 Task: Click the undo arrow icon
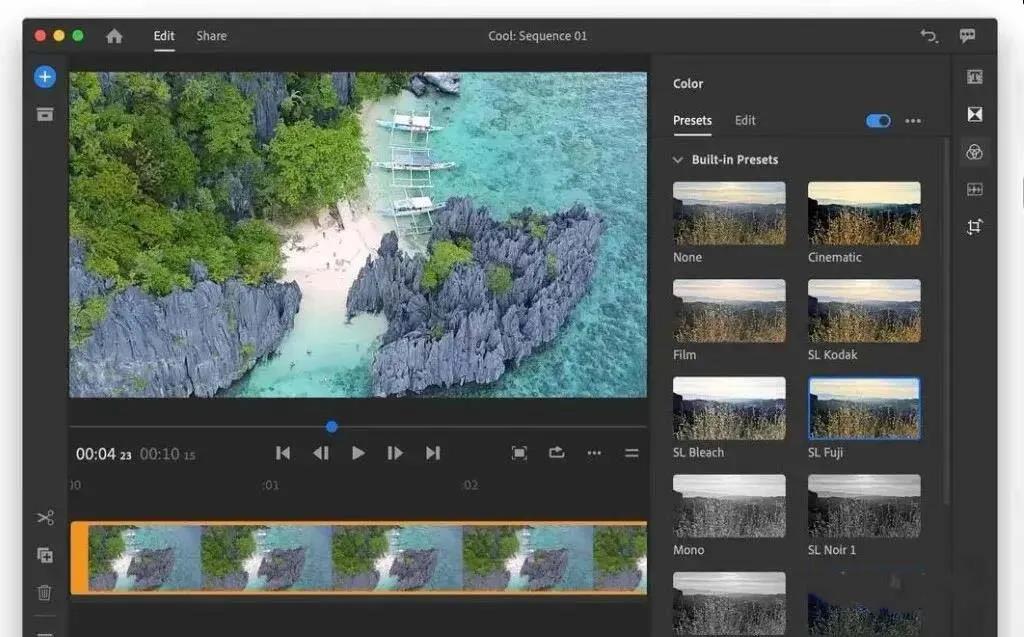(929, 36)
